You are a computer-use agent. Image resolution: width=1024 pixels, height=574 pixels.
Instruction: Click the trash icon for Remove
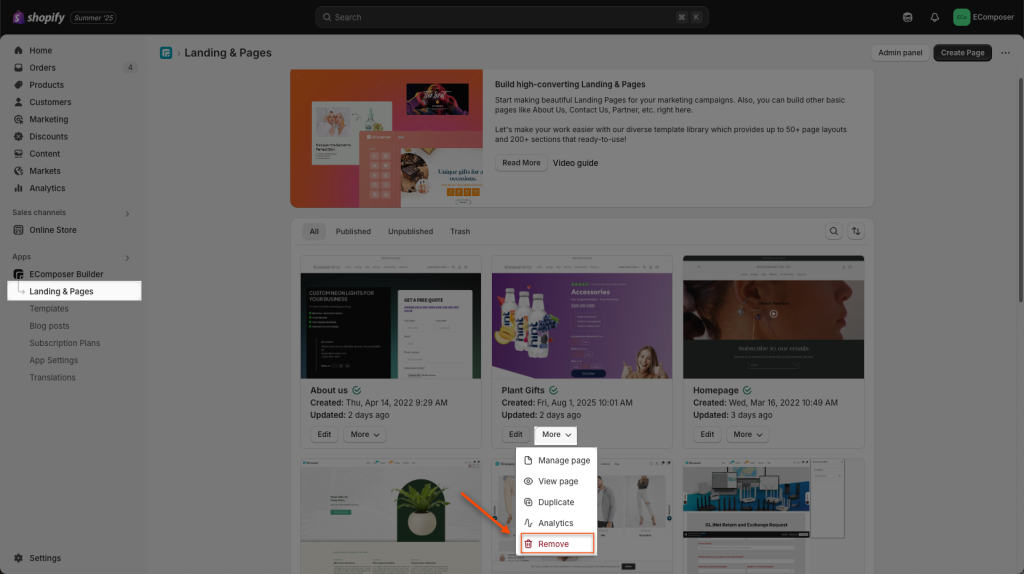point(528,544)
